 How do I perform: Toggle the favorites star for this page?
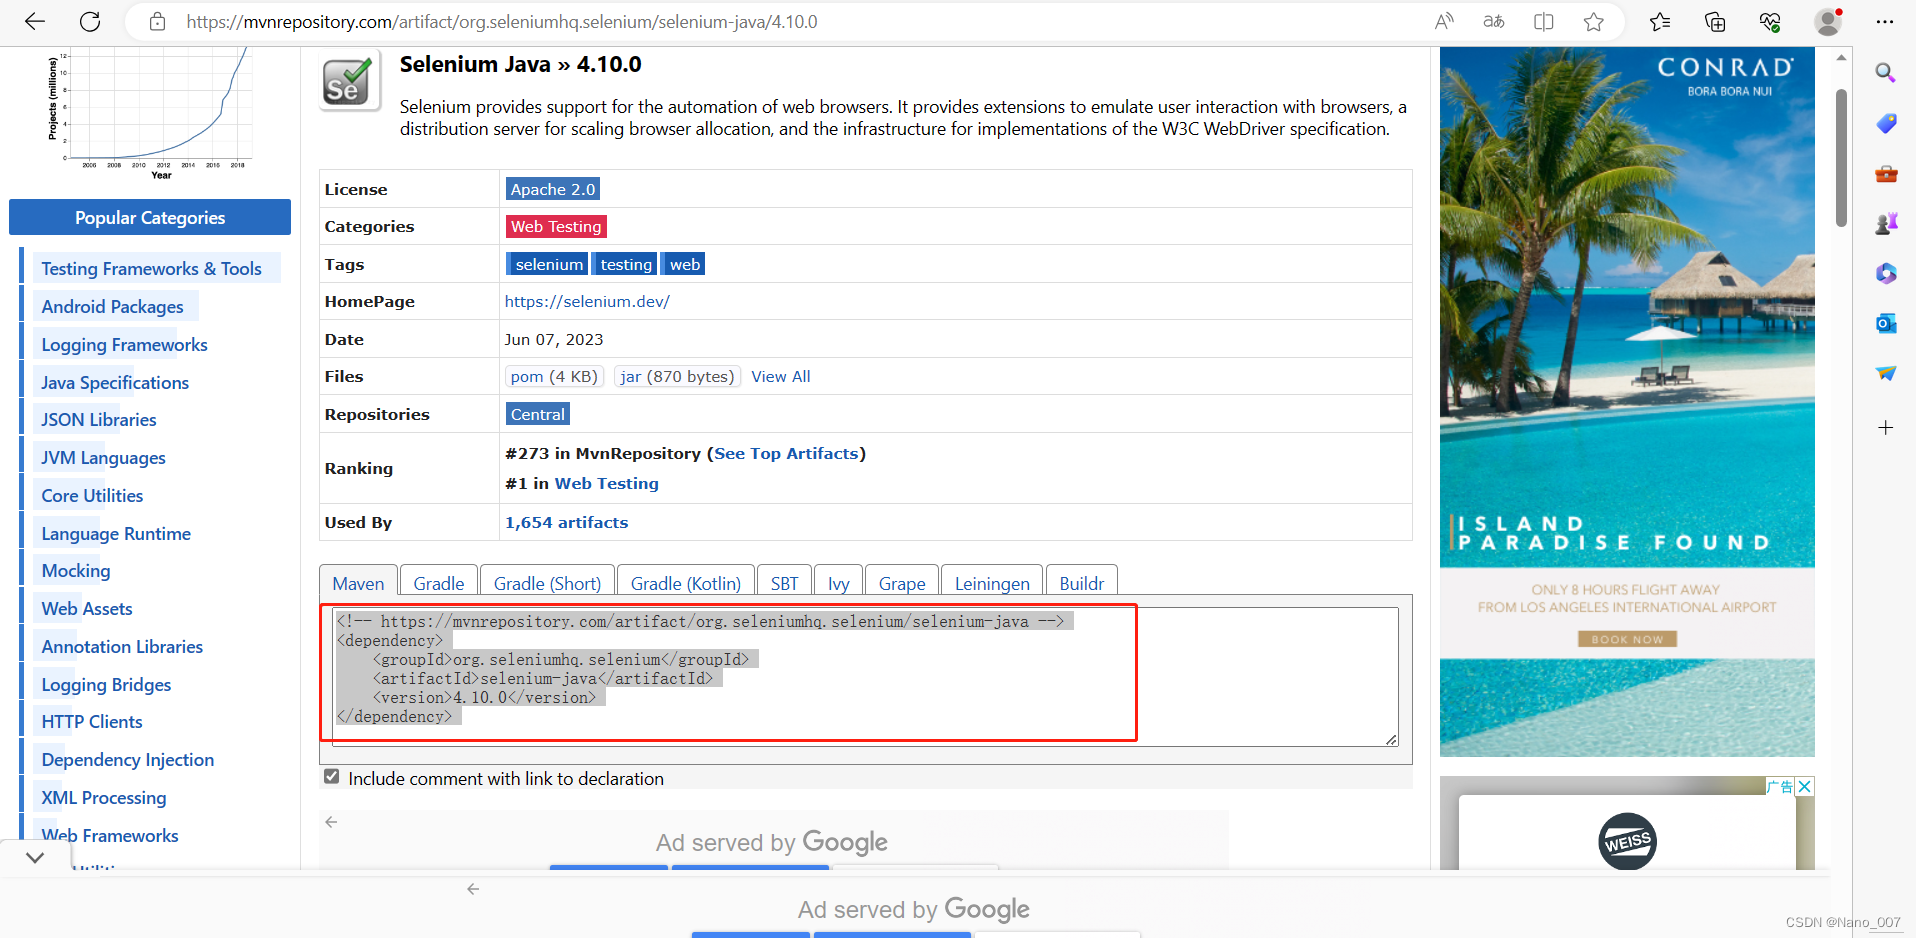[1594, 21]
